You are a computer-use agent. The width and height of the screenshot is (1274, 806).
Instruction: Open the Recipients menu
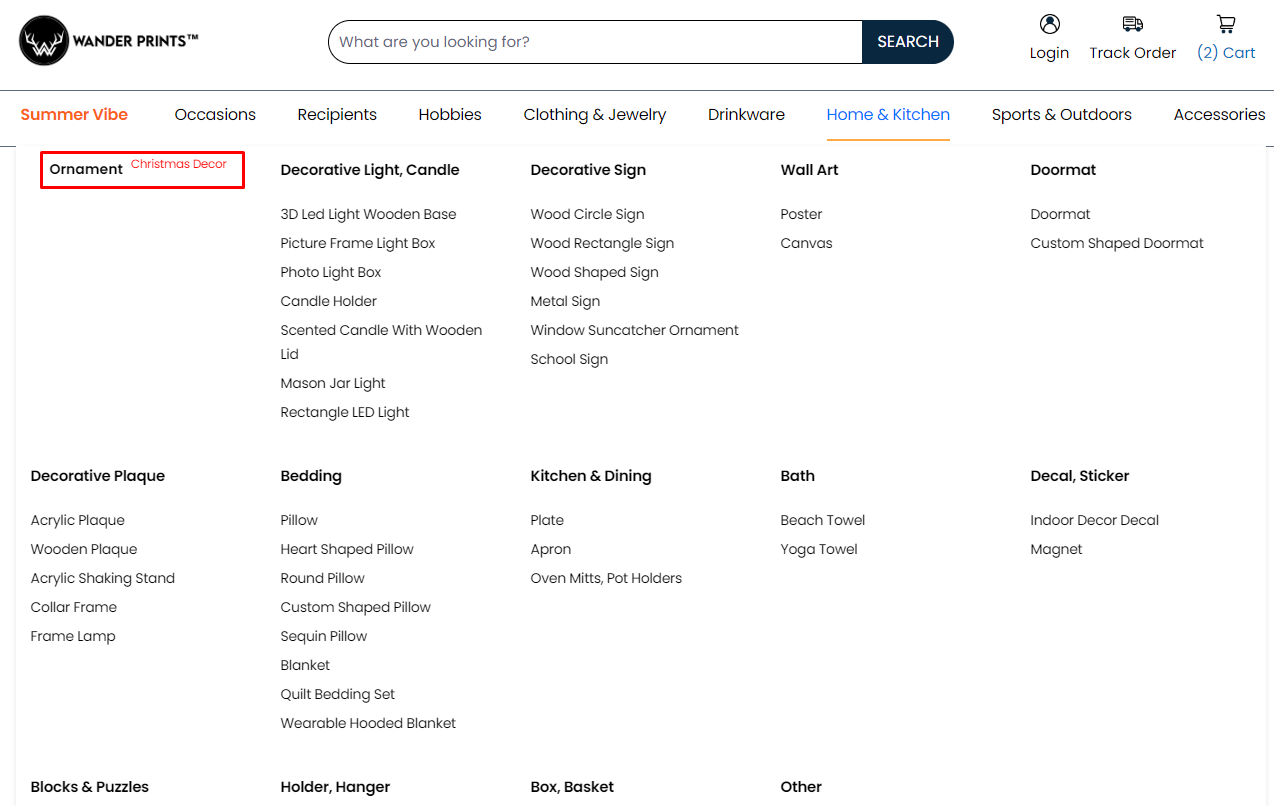tap(337, 115)
